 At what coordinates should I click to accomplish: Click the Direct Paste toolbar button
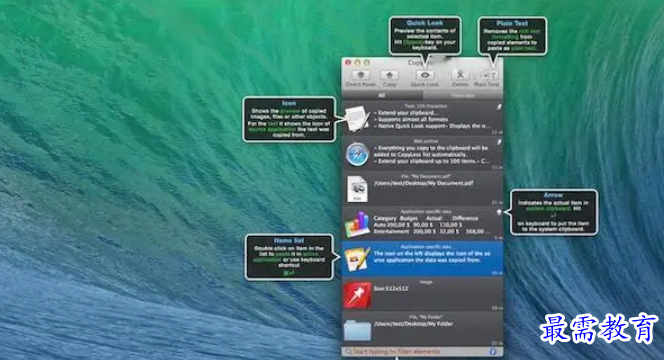click(361, 78)
